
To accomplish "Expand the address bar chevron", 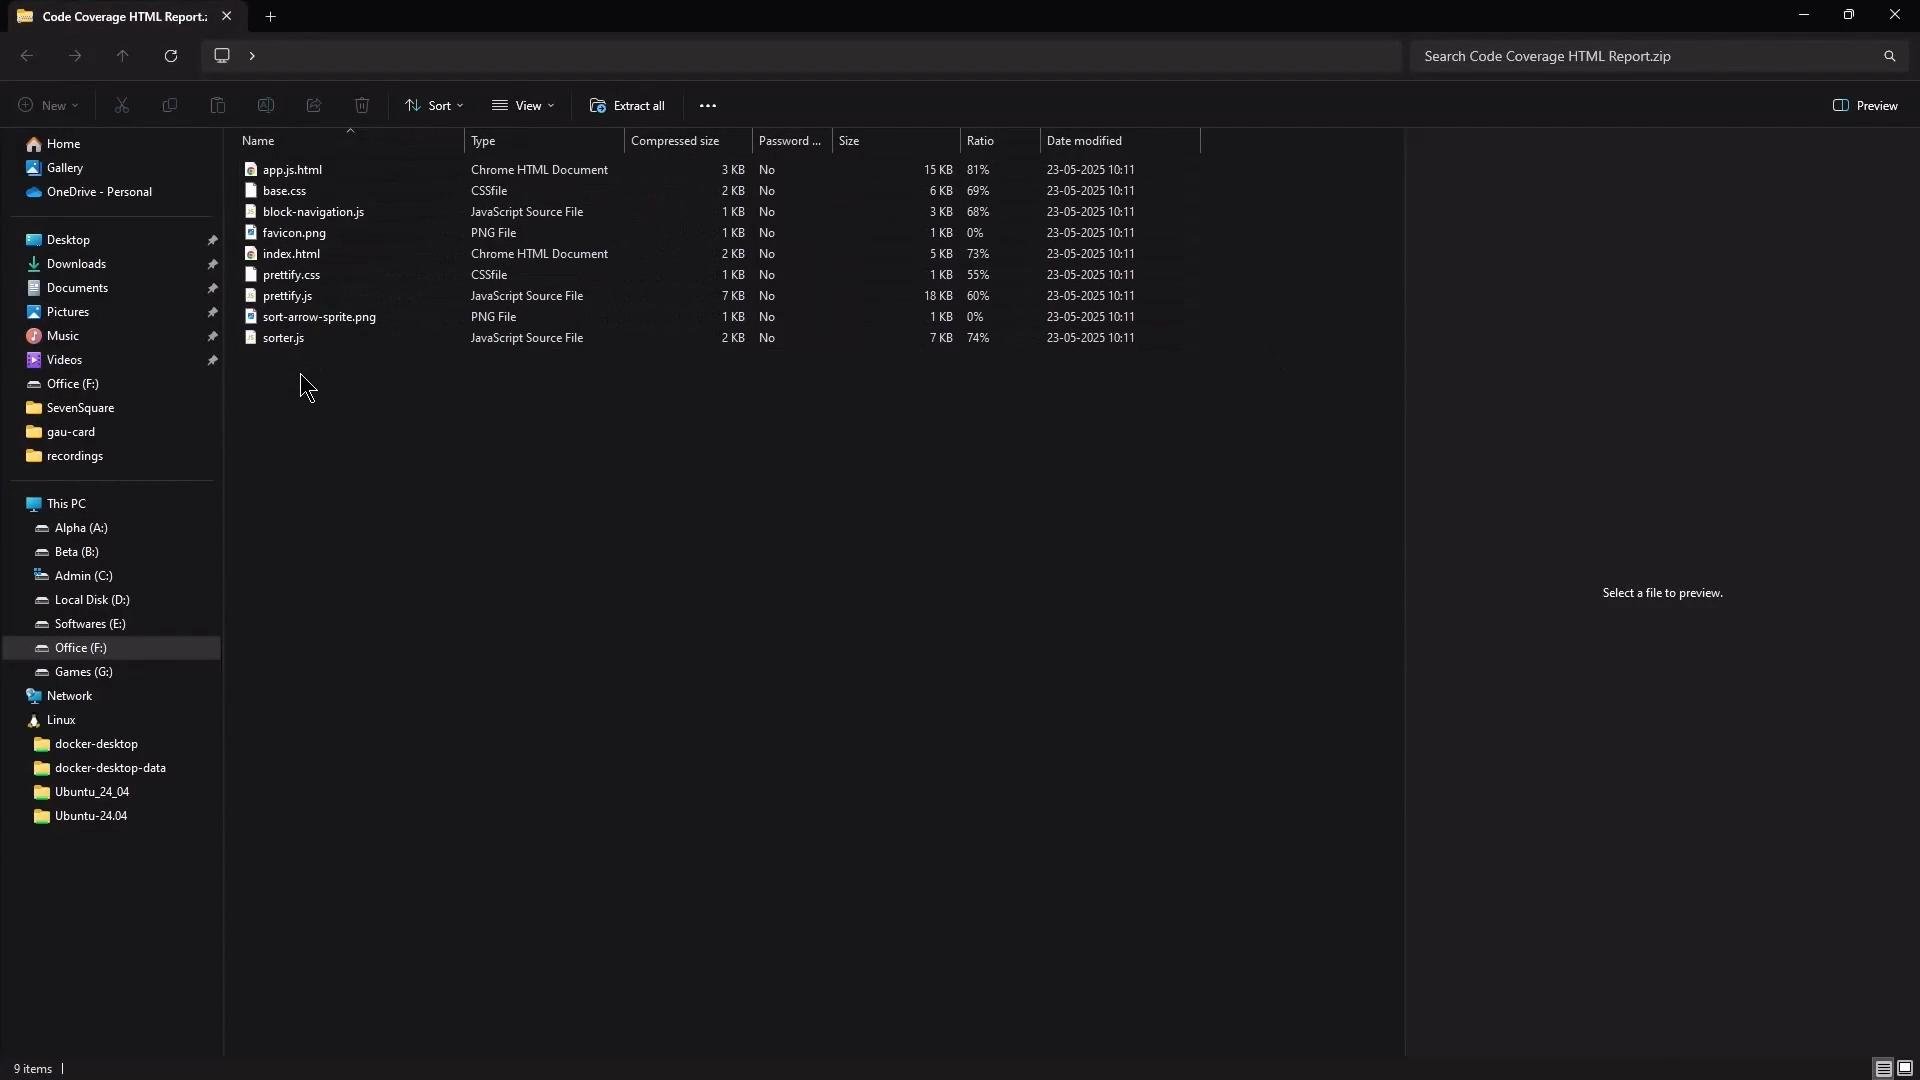I will 252,55.
